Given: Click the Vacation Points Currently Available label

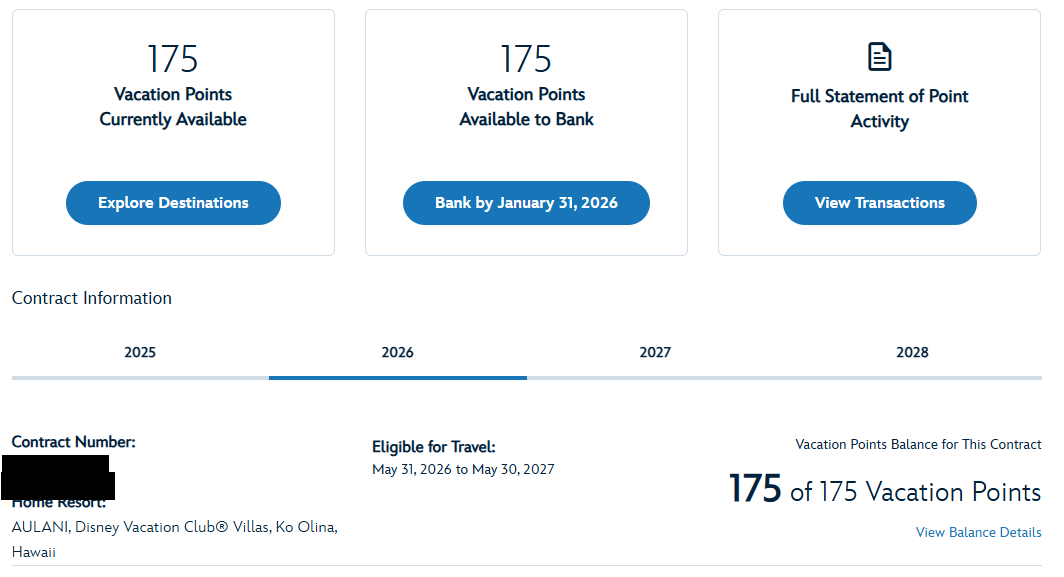Looking at the screenshot, I should click(x=173, y=107).
